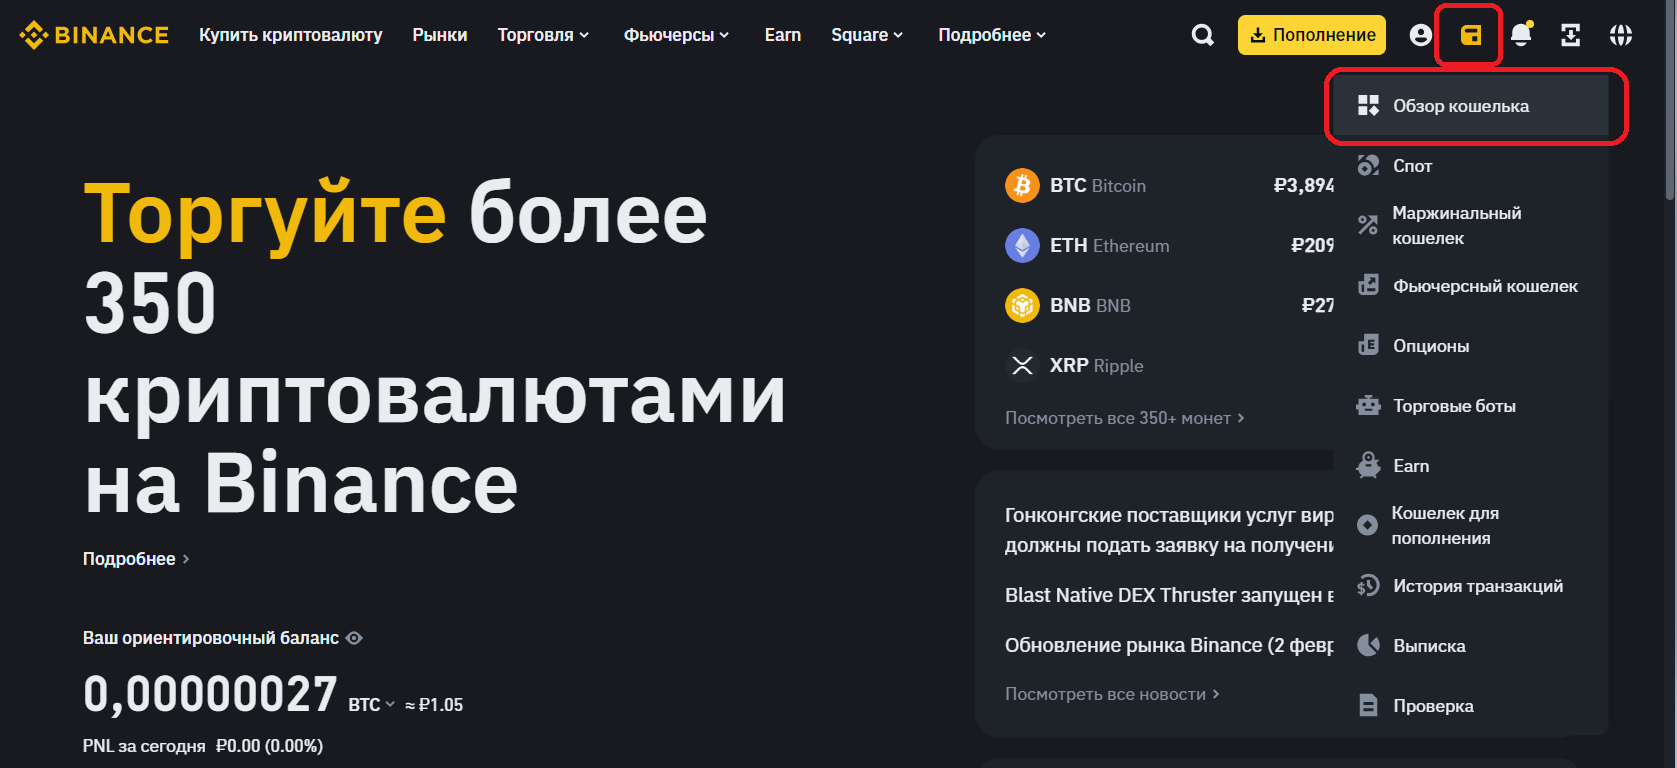This screenshot has height=768, width=1677.
Task: Click the page vertical scrollbar
Action: coord(1669,100)
